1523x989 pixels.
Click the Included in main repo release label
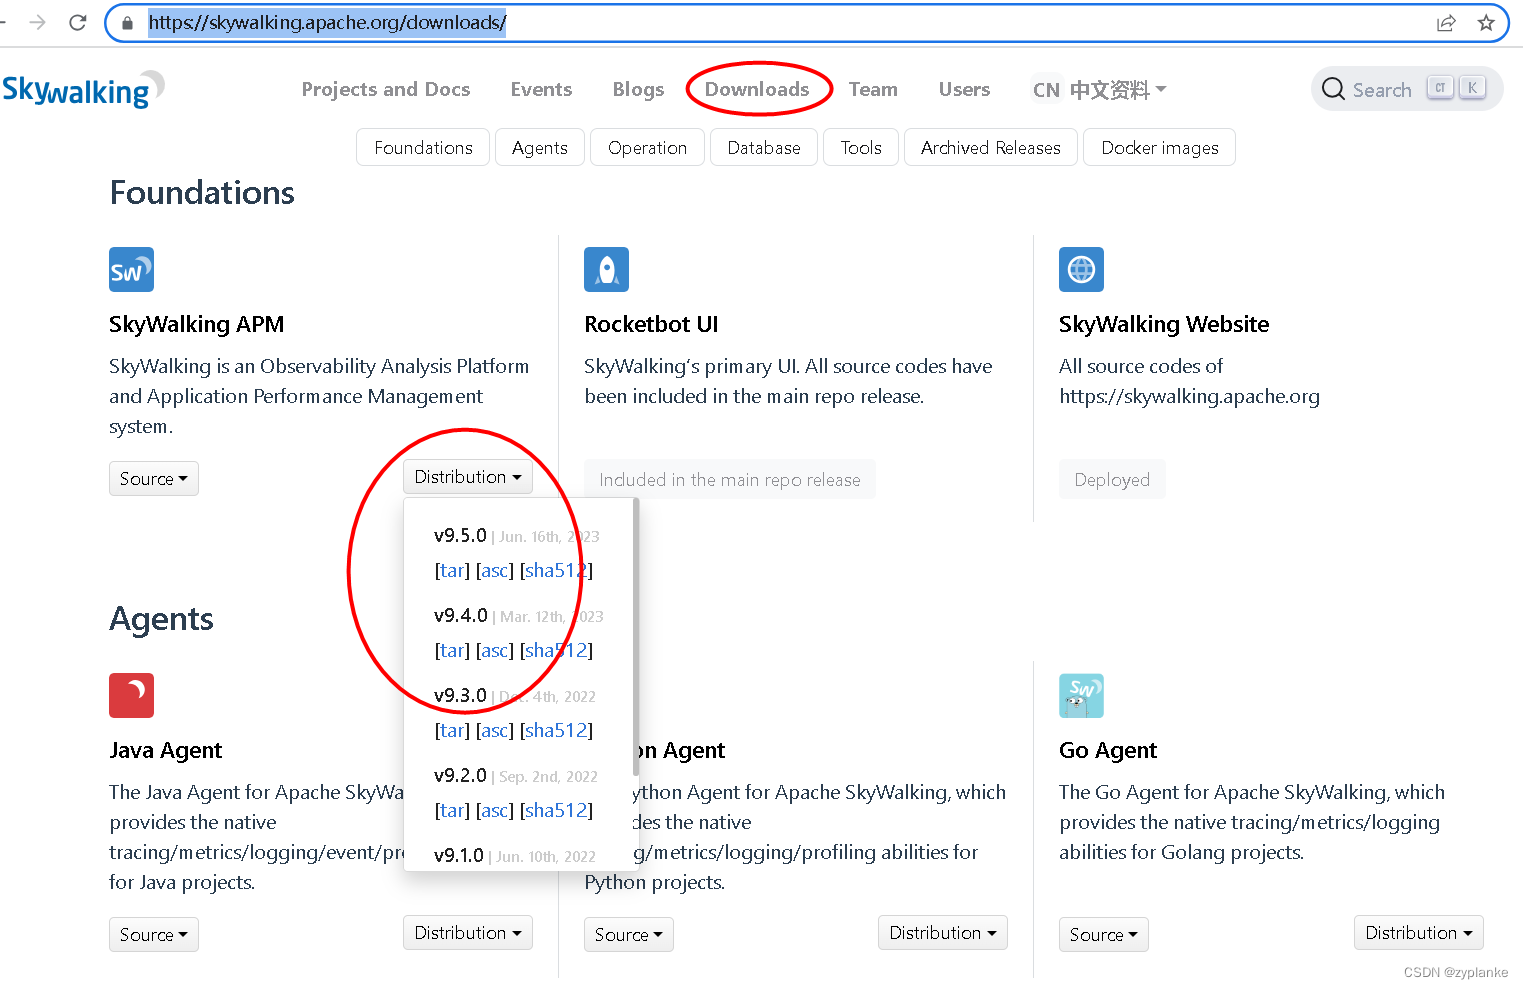tap(729, 479)
